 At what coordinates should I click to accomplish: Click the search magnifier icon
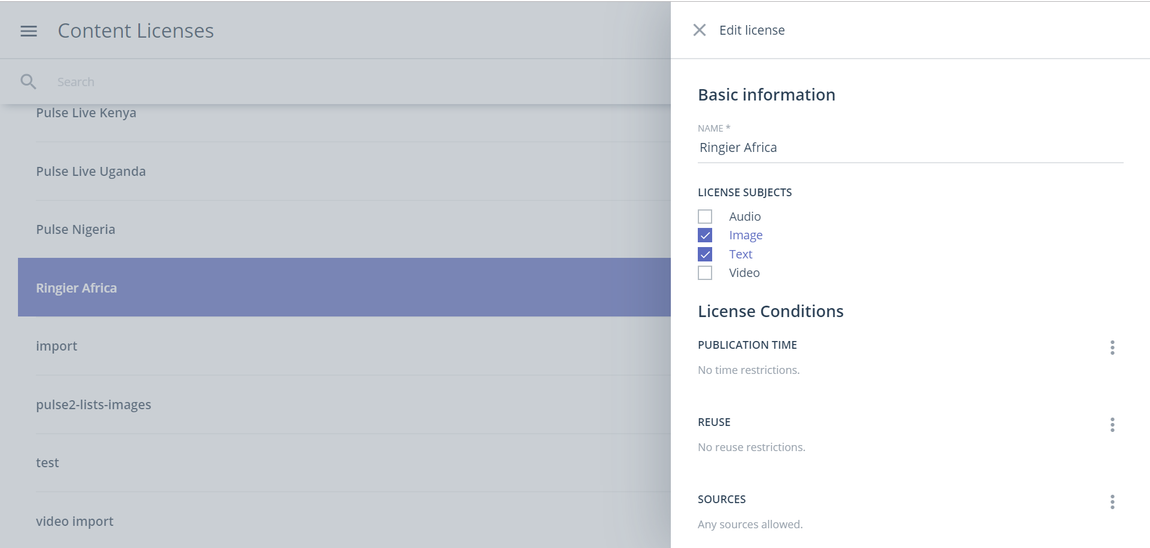pyautogui.click(x=28, y=81)
